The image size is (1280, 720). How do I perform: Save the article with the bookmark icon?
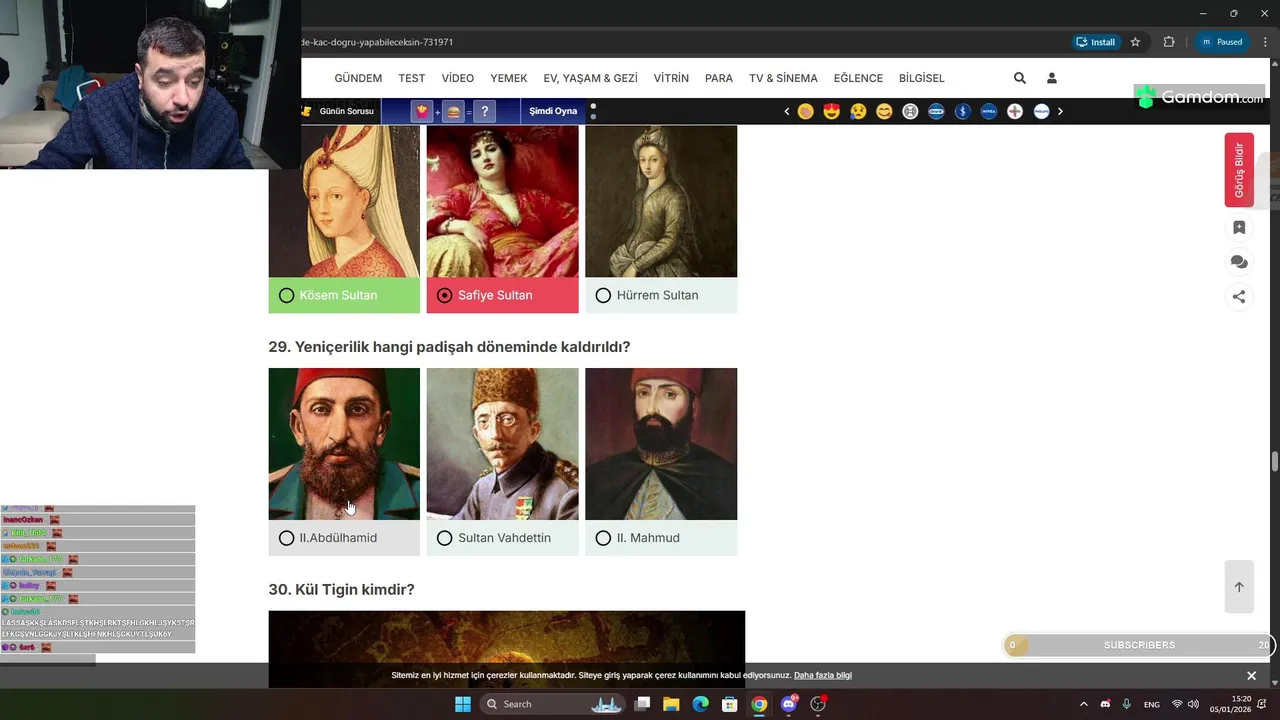pos(1239,228)
